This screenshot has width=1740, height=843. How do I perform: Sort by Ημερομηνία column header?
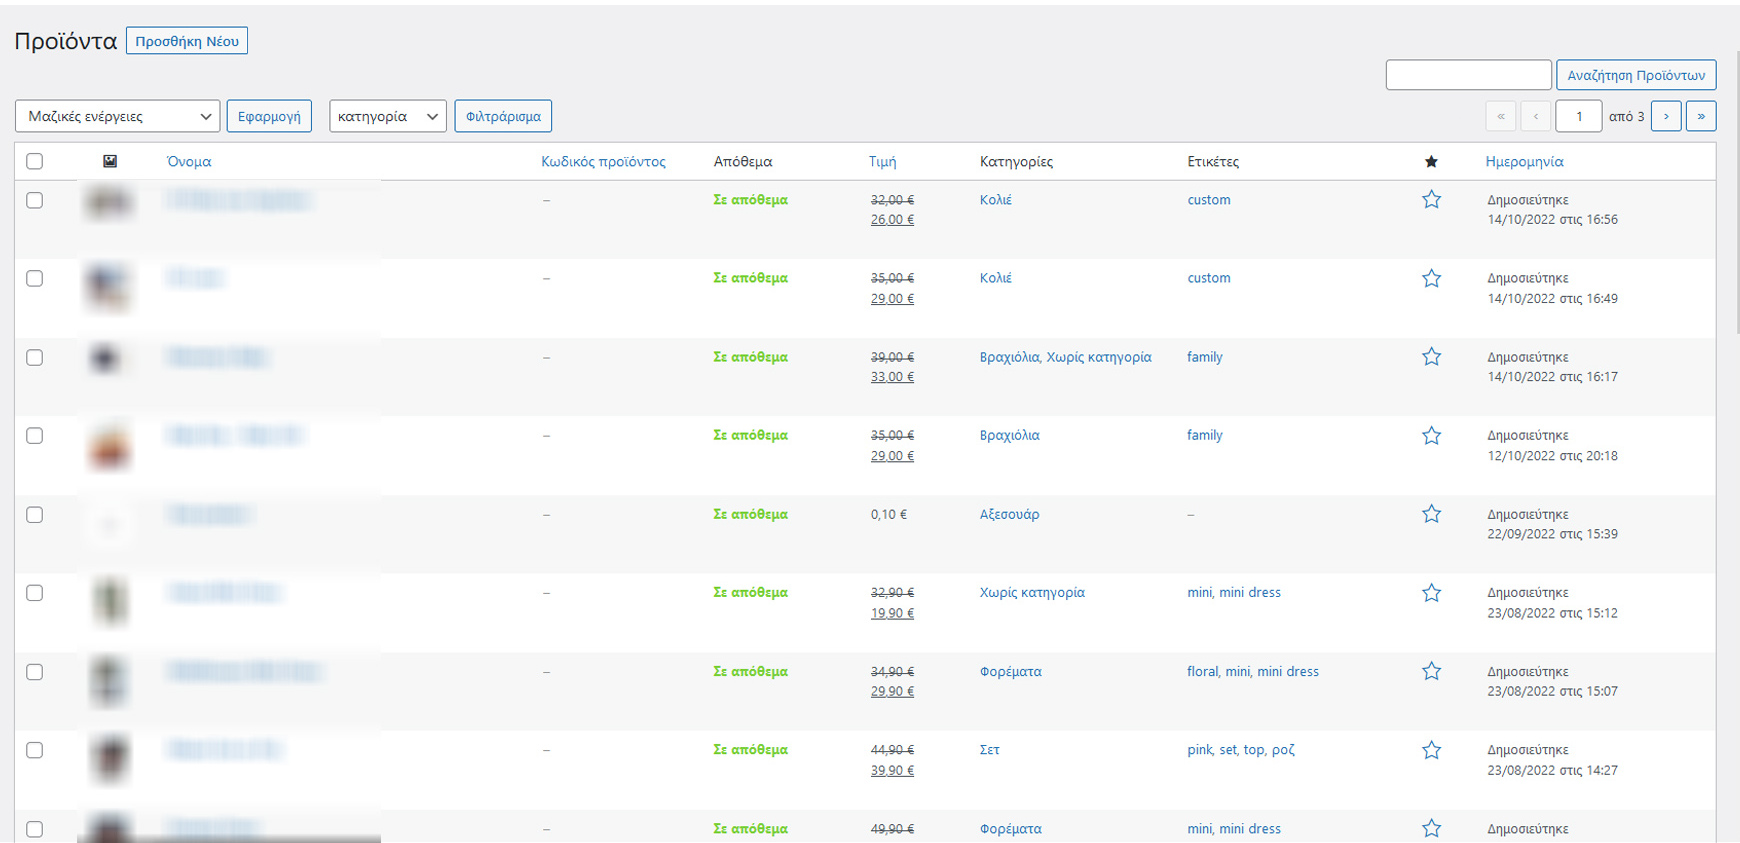pos(1524,161)
